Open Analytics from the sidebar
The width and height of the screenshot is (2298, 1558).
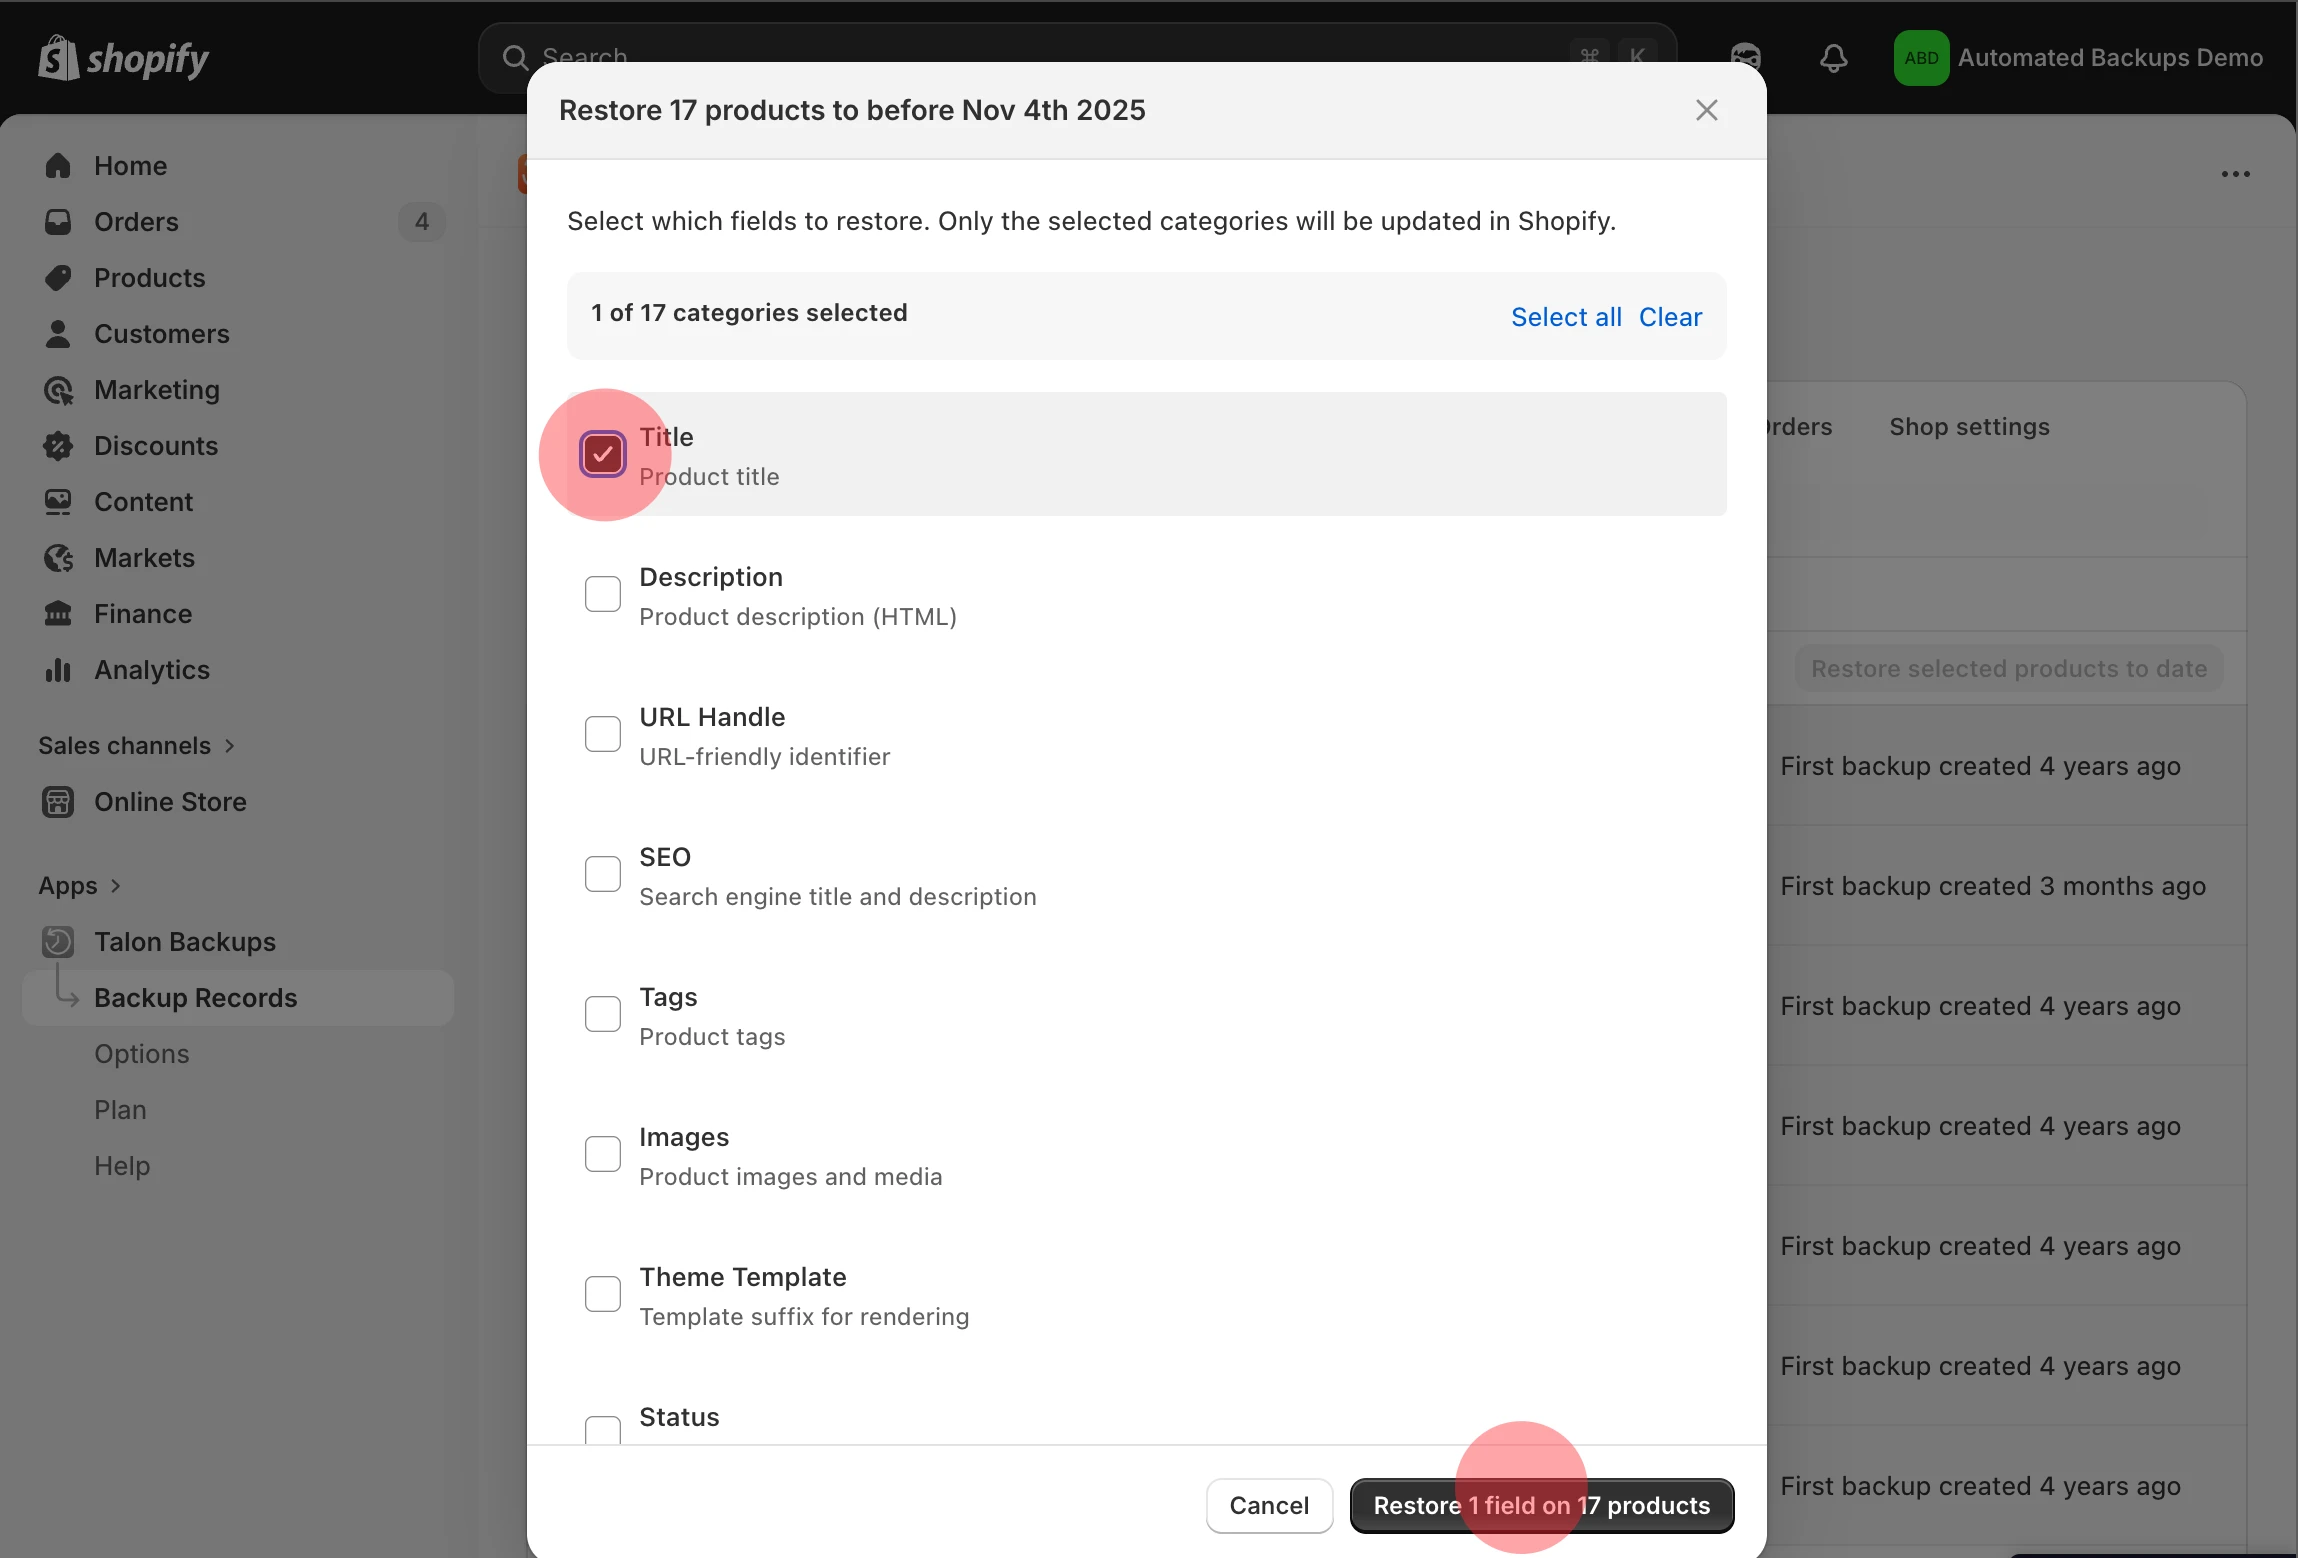pyautogui.click(x=152, y=670)
